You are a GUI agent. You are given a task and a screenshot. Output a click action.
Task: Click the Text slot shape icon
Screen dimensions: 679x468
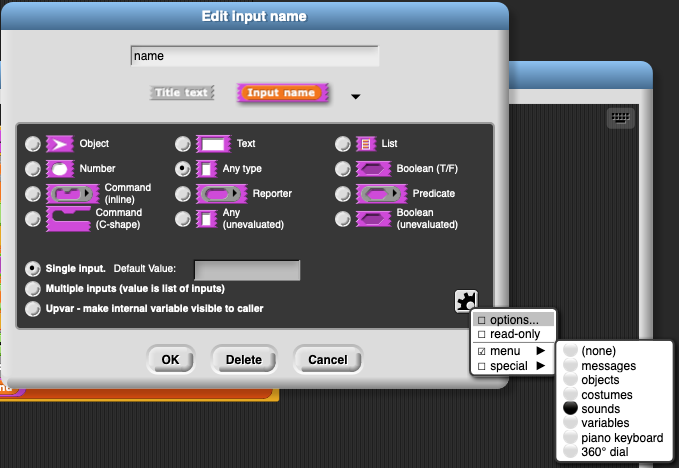tap(213, 144)
